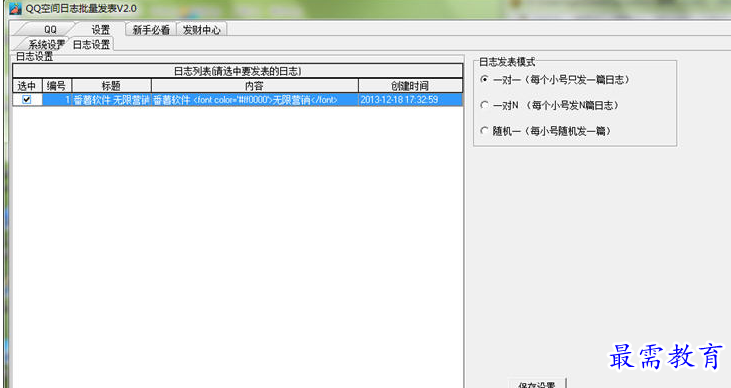Open the 设置 tab
The height and width of the screenshot is (388, 731).
click(x=100, y=29)
